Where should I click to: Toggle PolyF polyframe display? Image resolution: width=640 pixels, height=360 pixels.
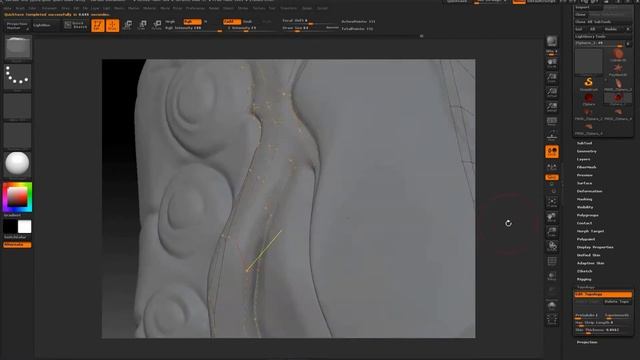click(x=552, y=261)
